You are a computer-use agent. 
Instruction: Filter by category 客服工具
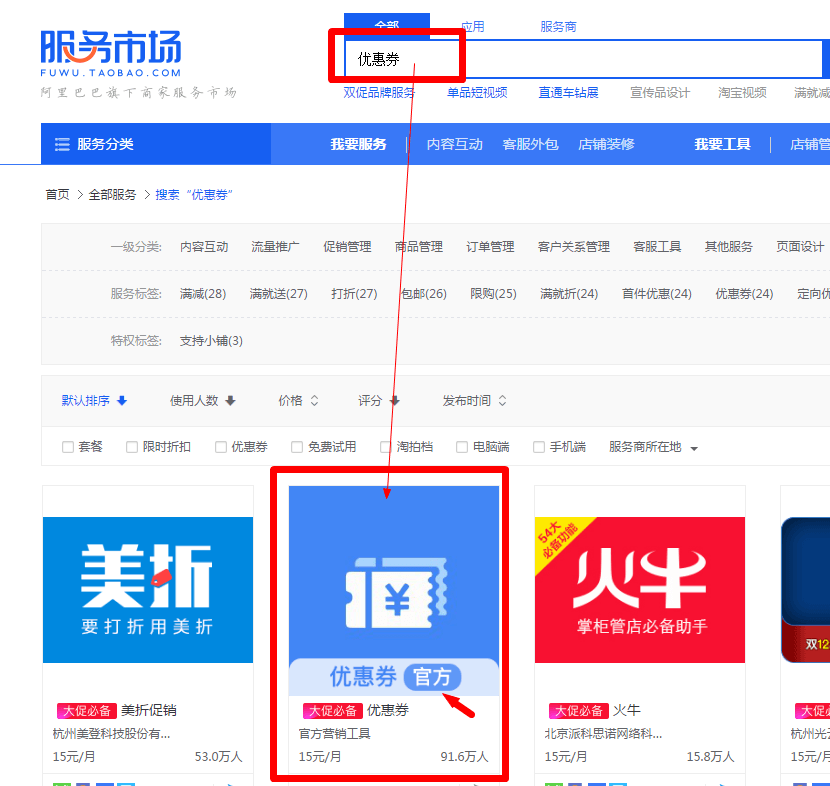click(657, 247)
